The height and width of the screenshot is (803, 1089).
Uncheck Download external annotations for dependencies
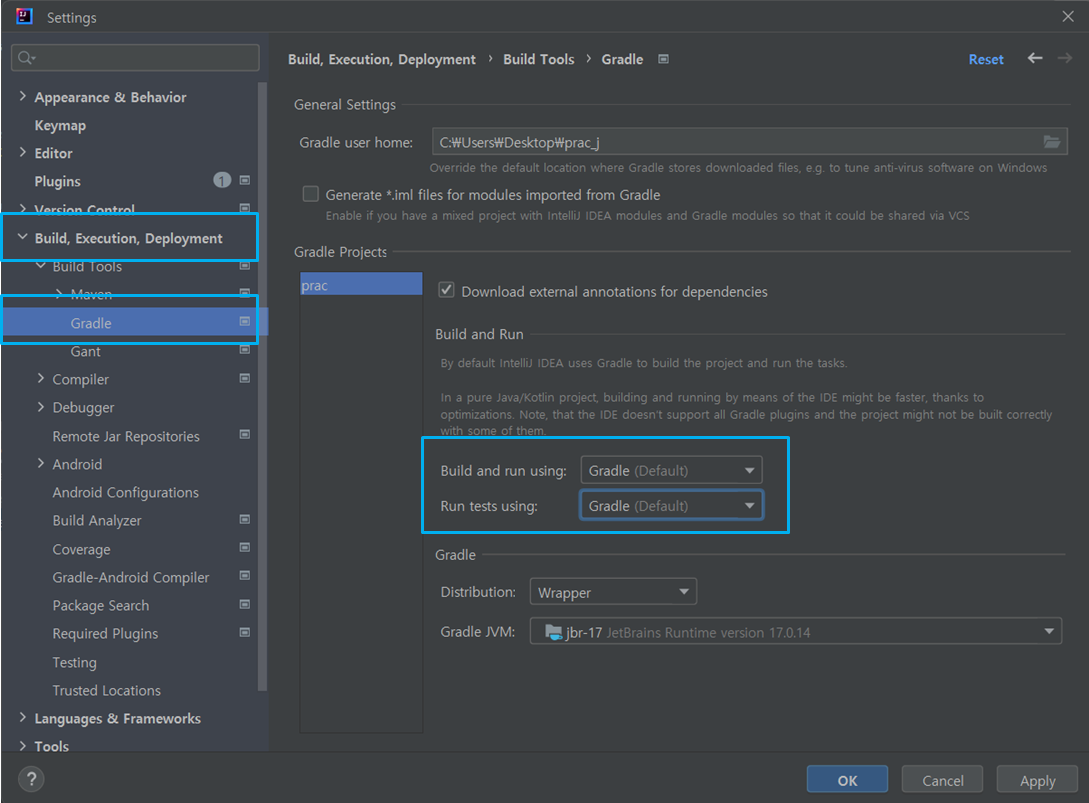coord(447,290)
